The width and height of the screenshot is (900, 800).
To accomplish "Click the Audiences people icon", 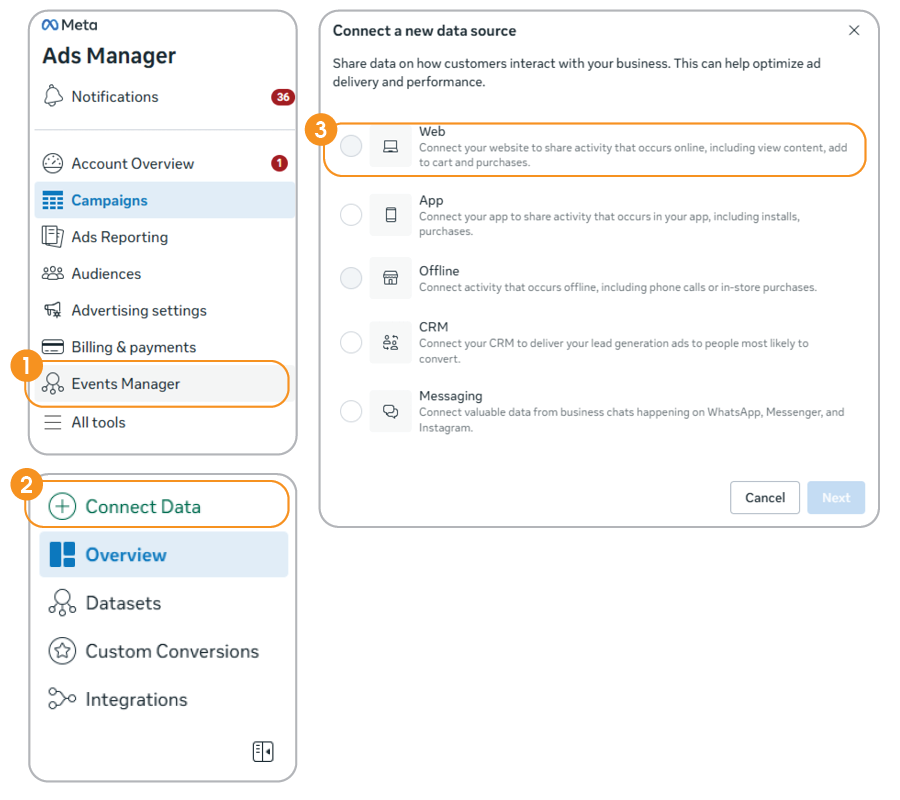I will (x=53, y=274).
